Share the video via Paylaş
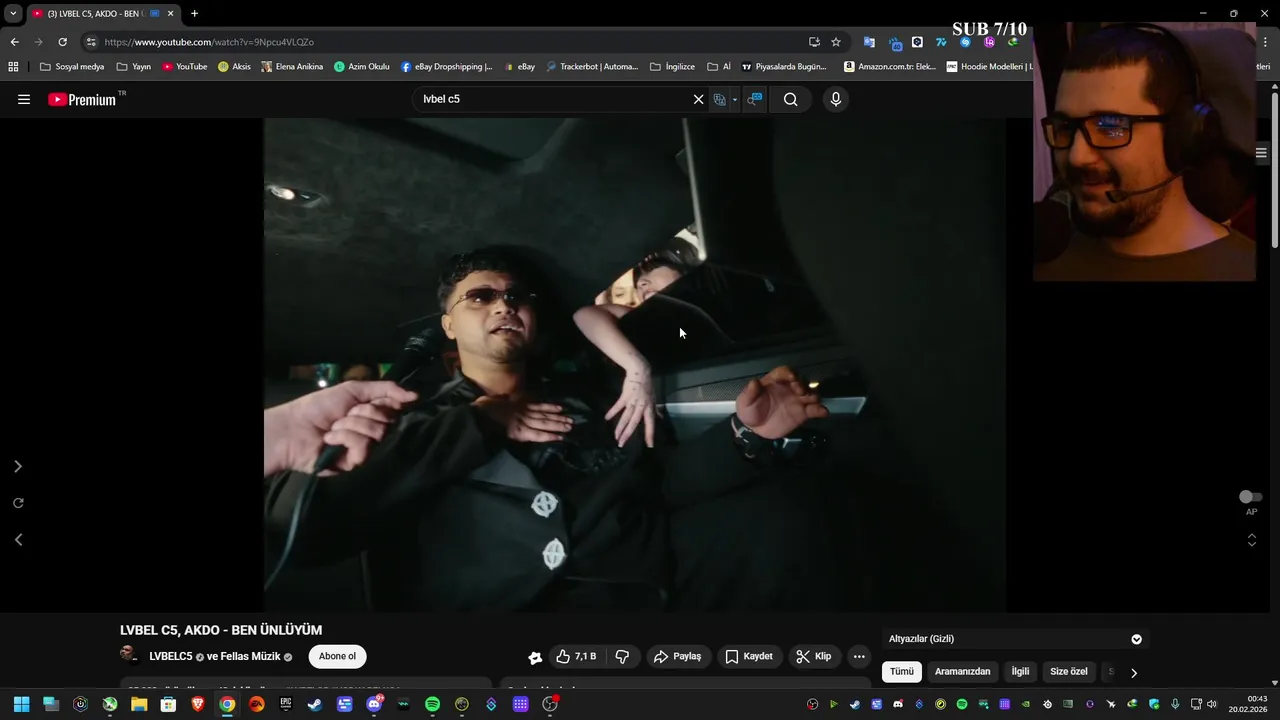The width and height of the screenshot is (1280, 720). [x=677, y=657]
